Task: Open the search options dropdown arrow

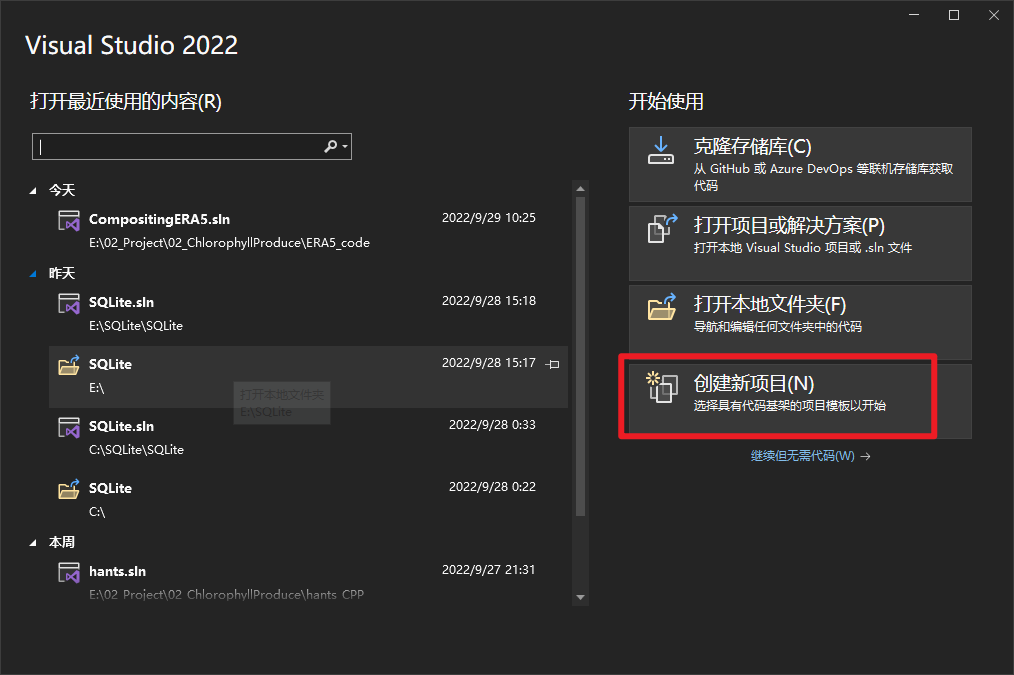Action: [x=345, y=147]
